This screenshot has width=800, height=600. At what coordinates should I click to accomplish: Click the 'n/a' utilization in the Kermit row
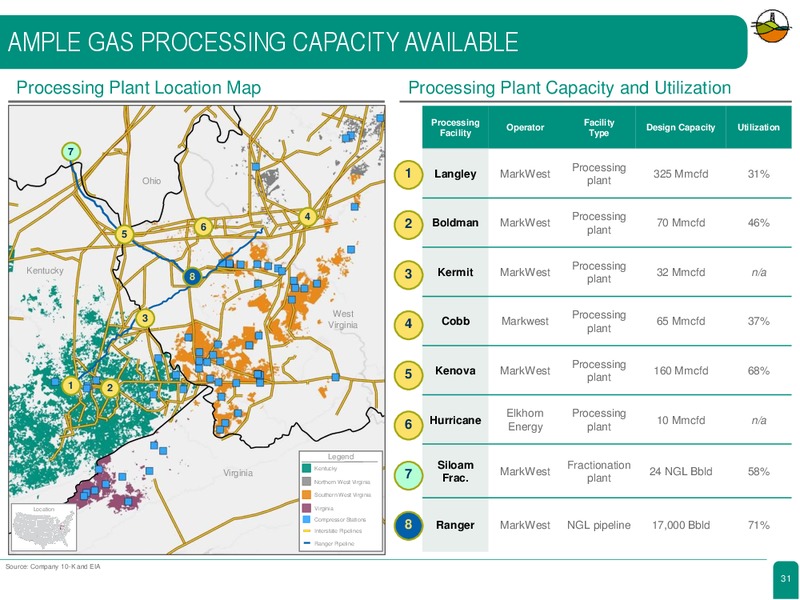click(759, 272)
